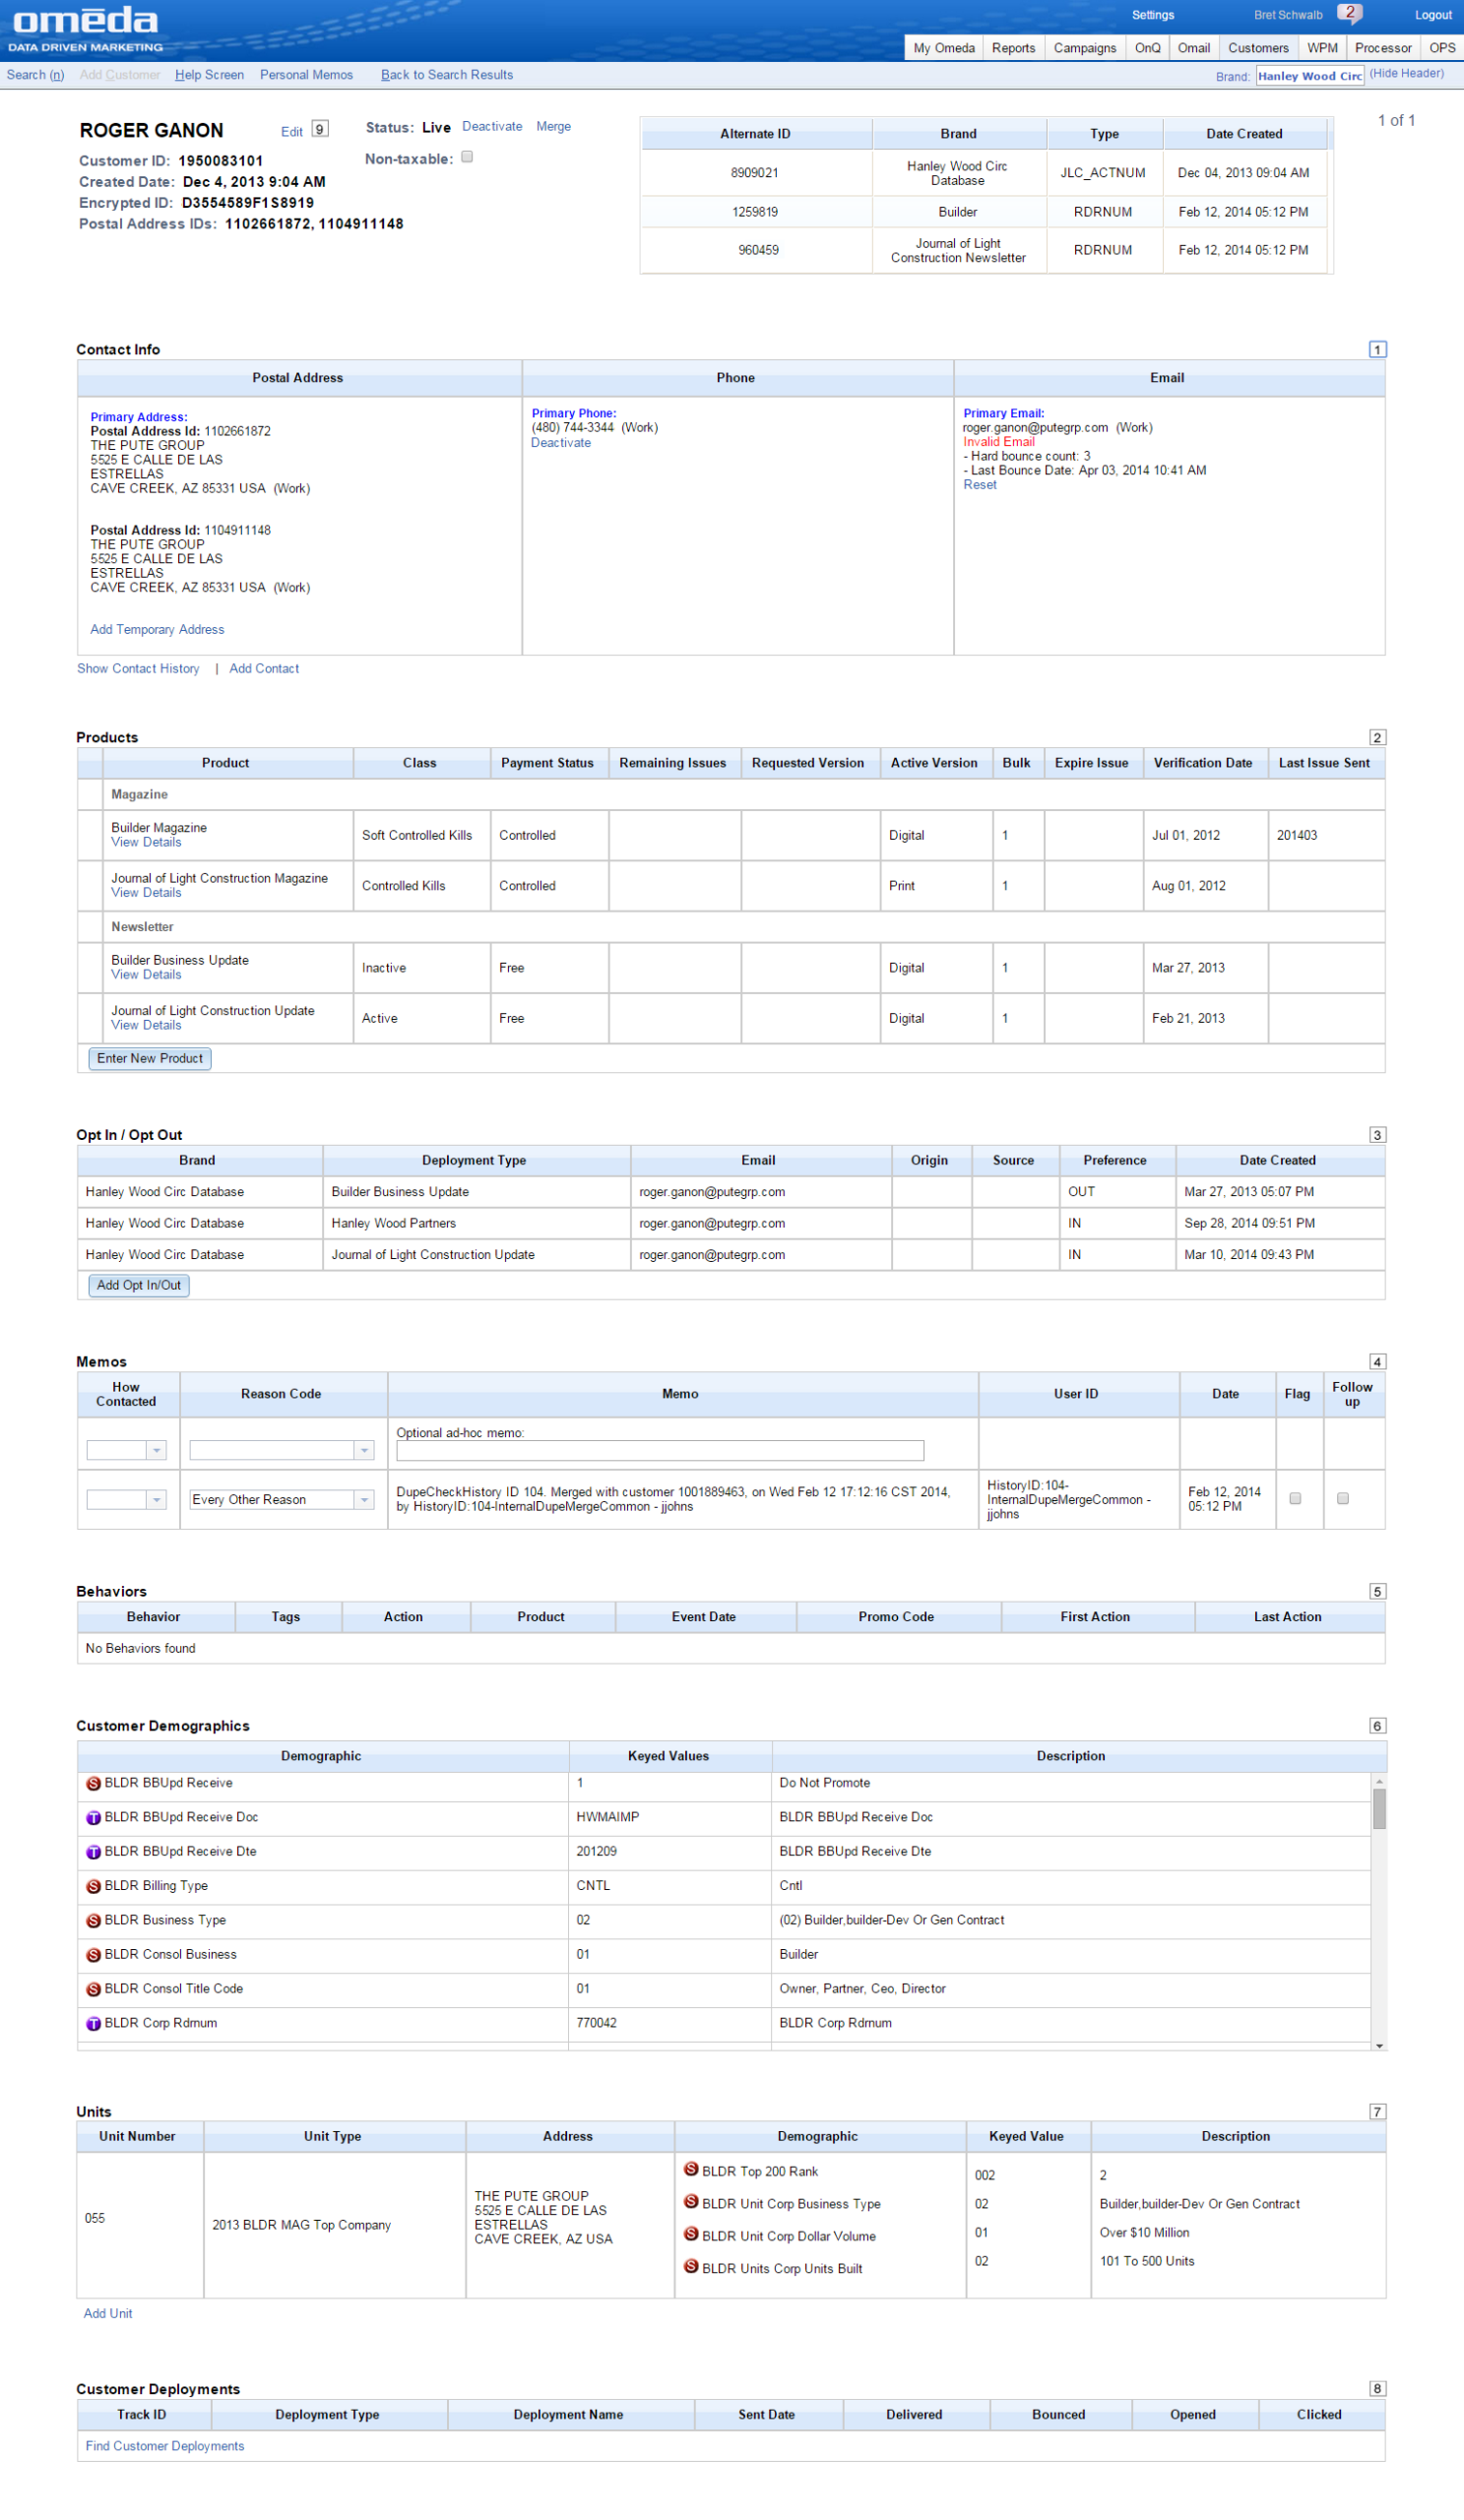The image size is (1464, 2520).
Task: Check the Flag box on the DupeCheckHistory memo
Action: [x=1295, y=1499]
